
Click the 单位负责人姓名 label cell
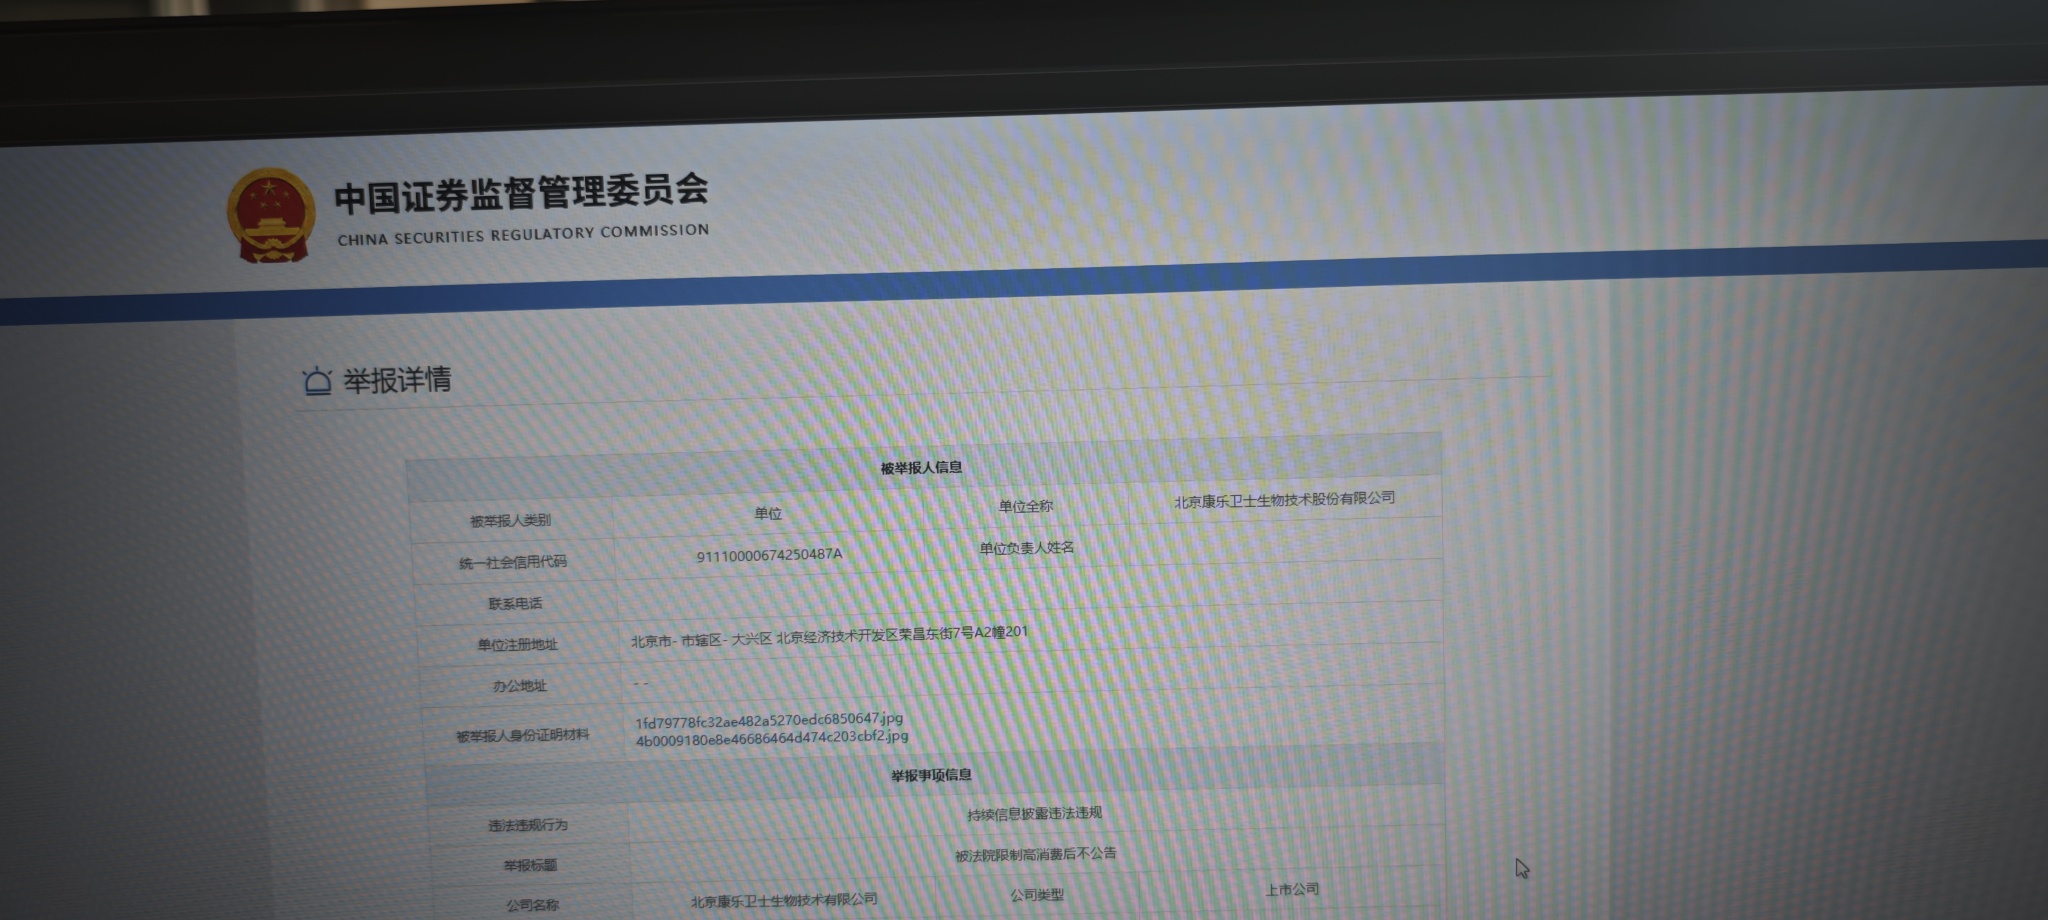pyautogui.click(x=1026, y=548)
